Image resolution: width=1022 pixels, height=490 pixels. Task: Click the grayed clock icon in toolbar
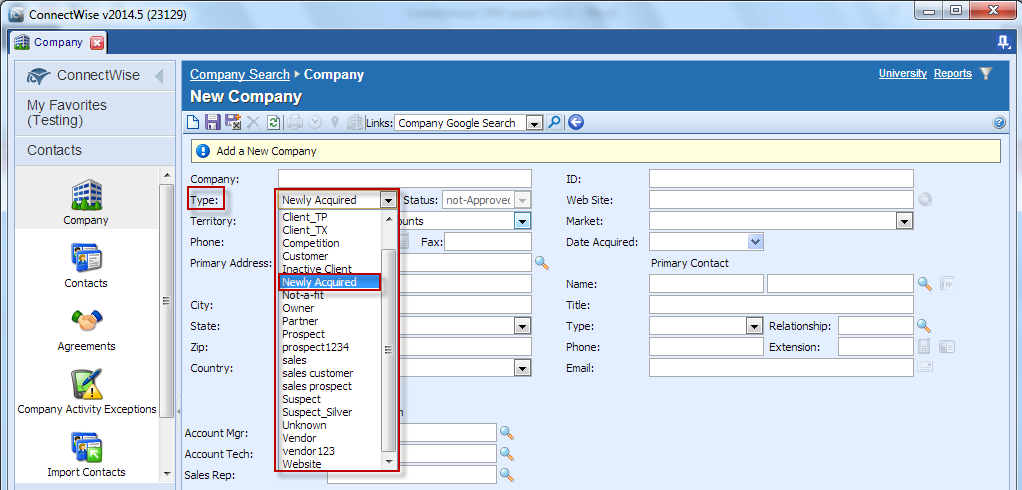315,122
